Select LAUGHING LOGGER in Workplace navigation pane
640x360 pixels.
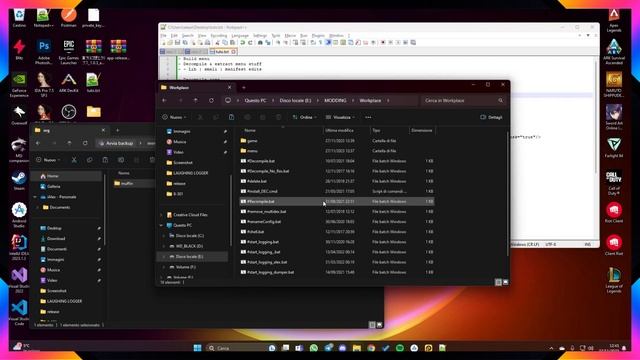(x=191, y=173)
